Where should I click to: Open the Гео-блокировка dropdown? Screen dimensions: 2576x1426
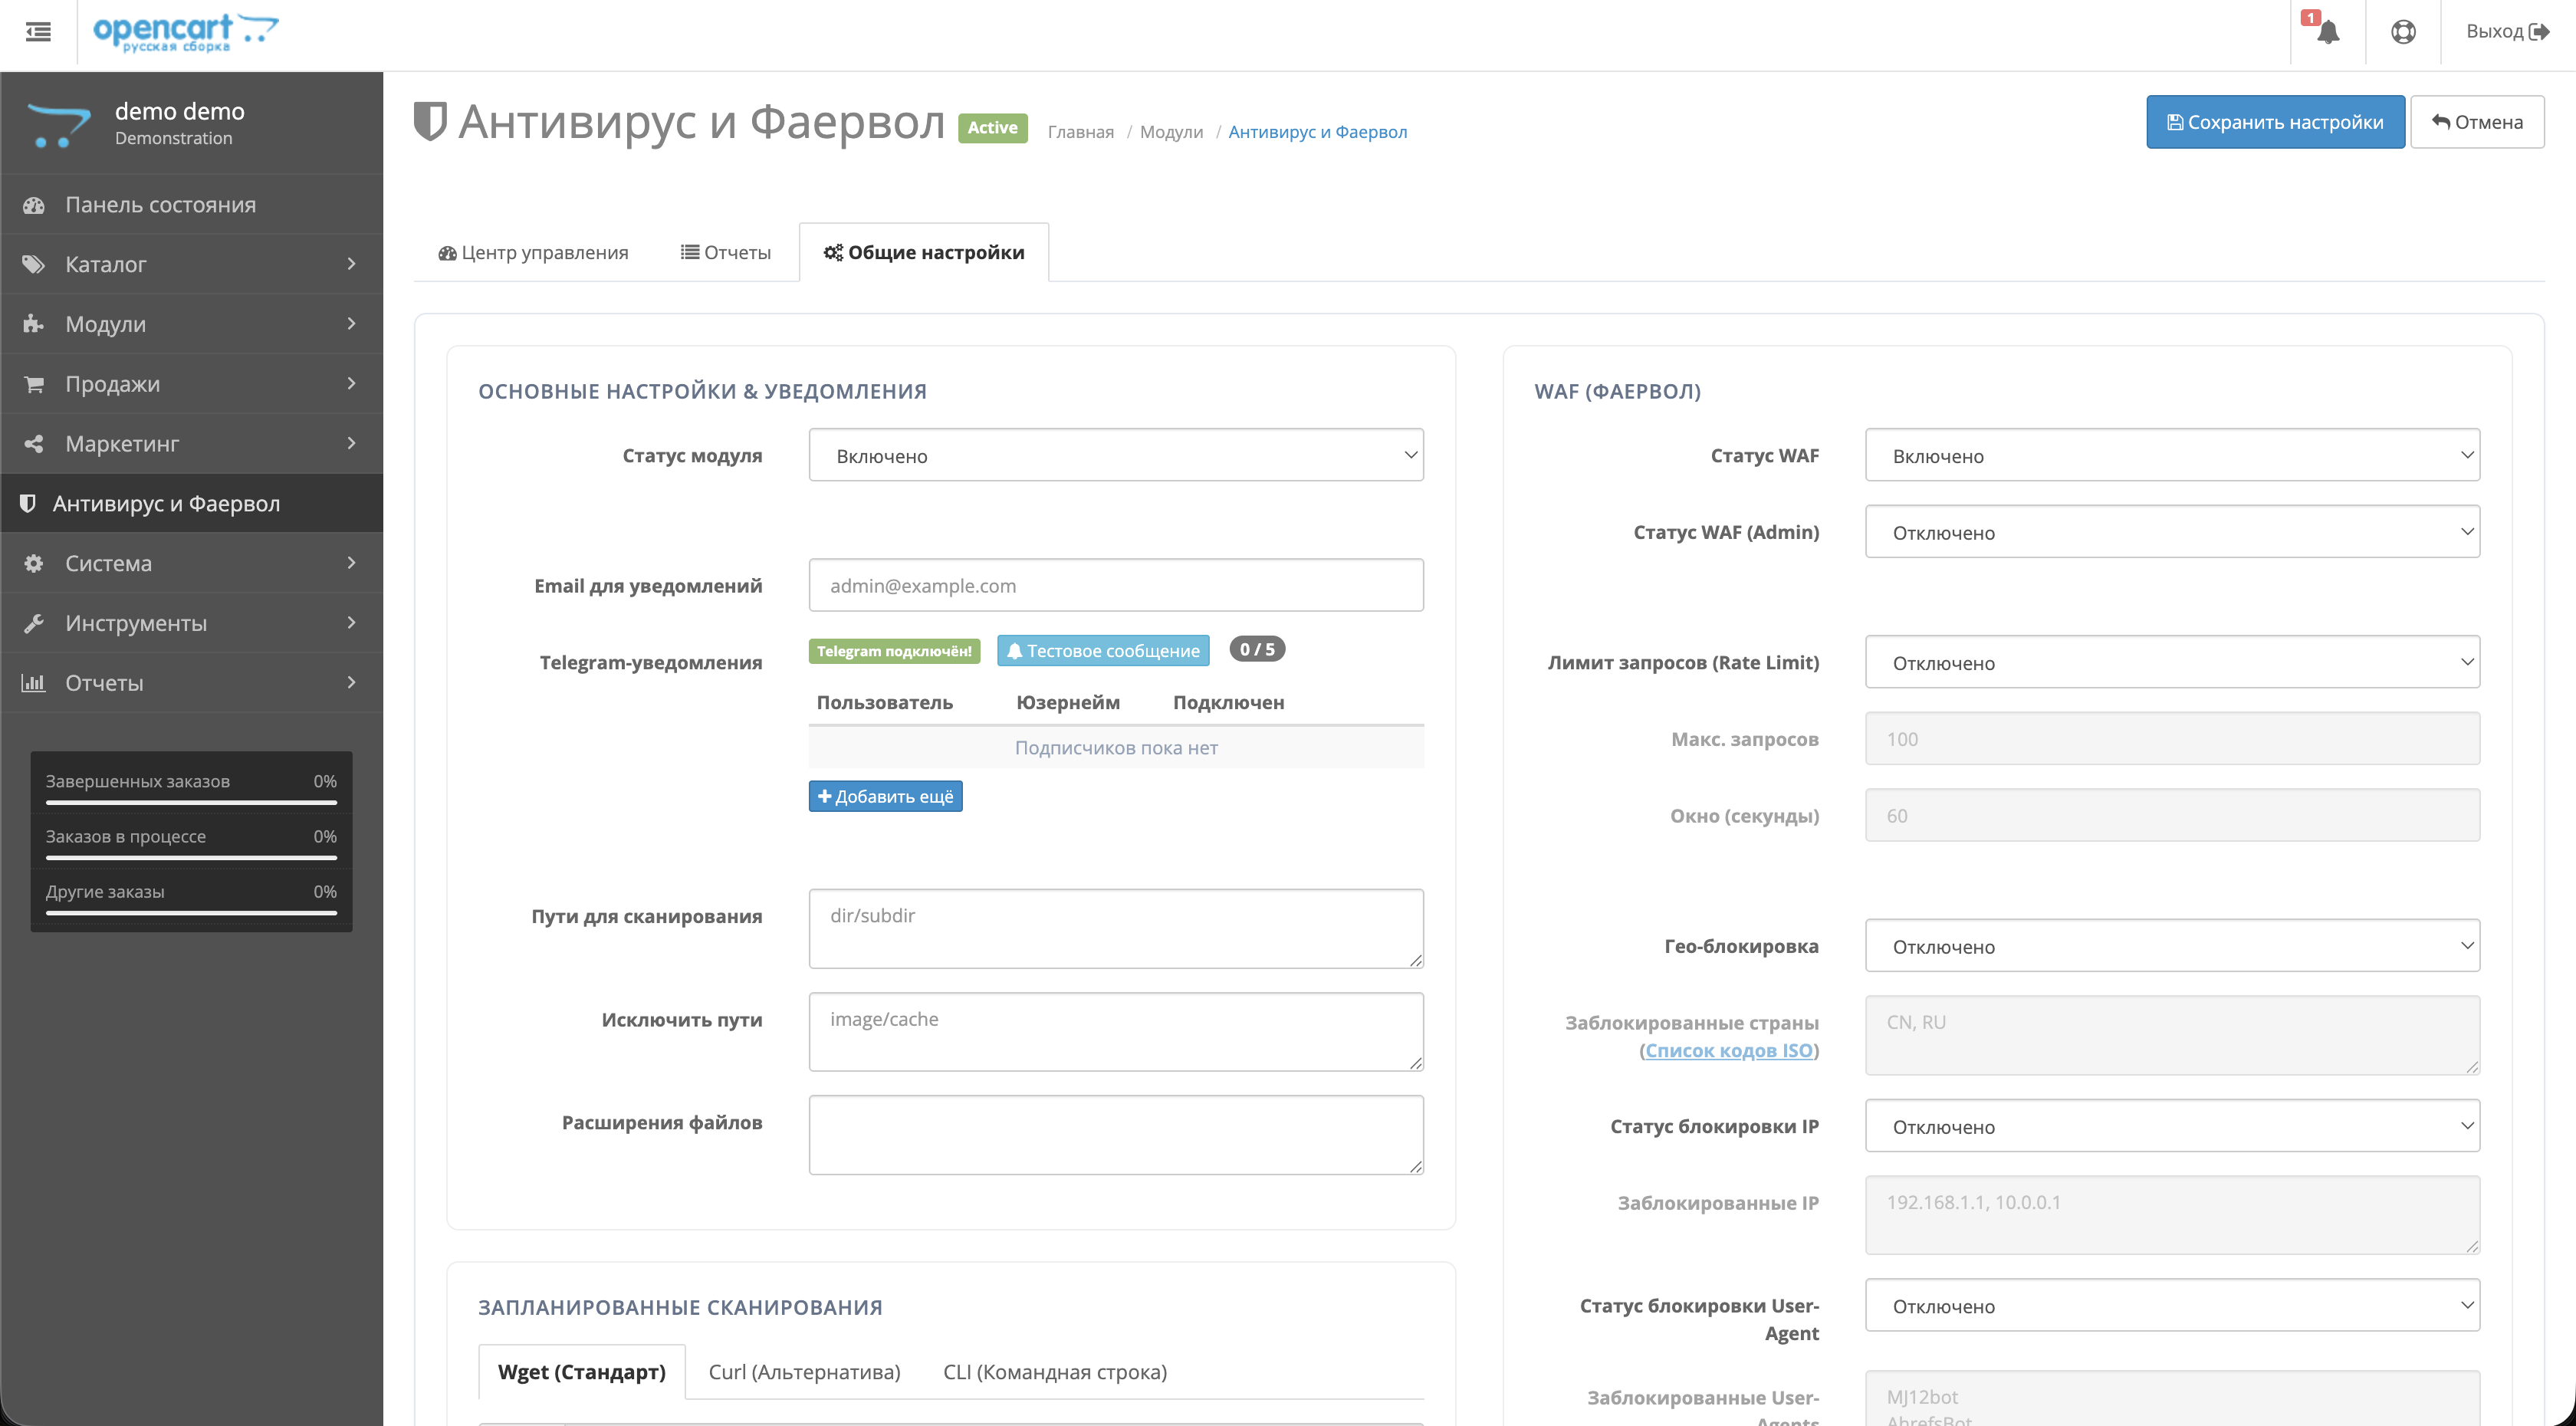pos(2171,946)
